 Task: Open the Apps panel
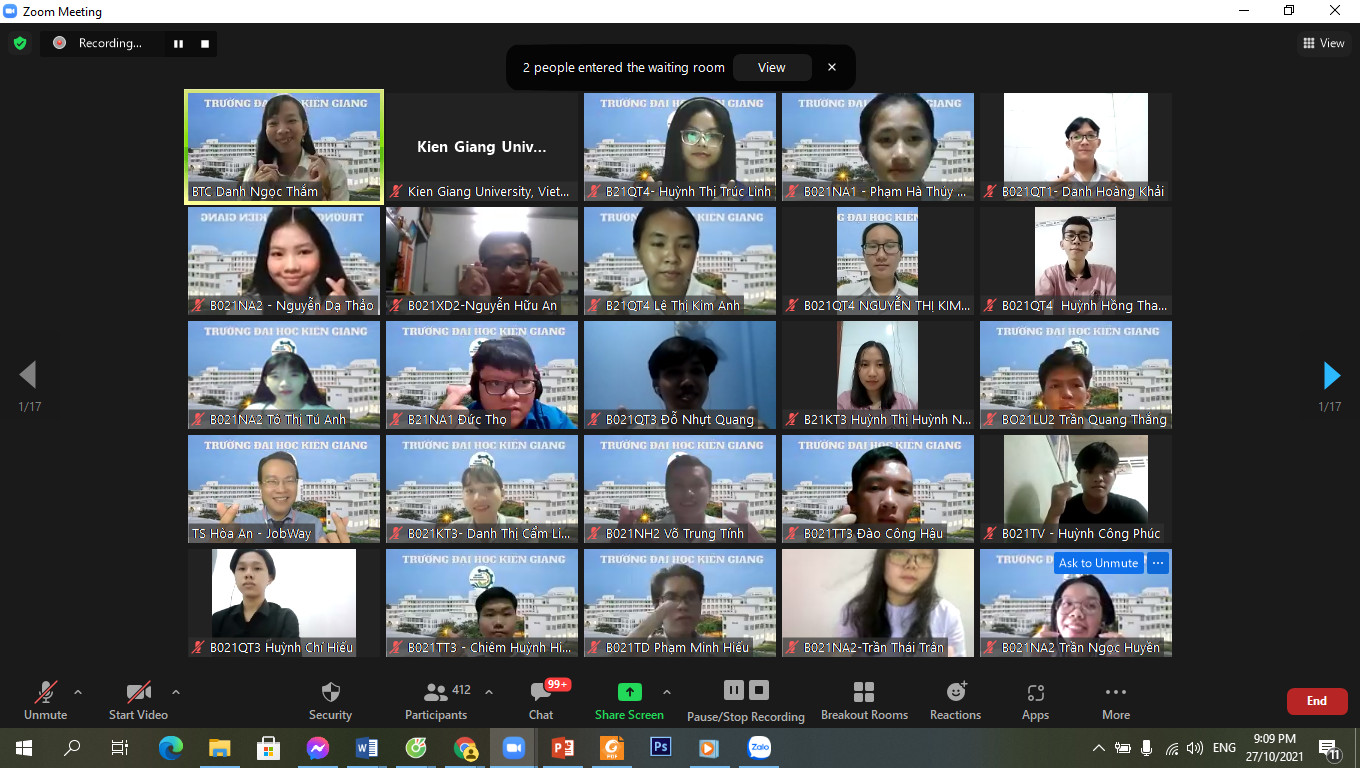[1035, 699]
